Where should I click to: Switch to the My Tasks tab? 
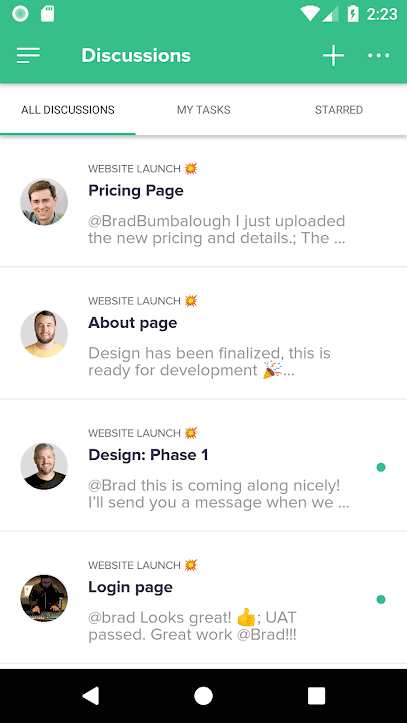point(203,110)
